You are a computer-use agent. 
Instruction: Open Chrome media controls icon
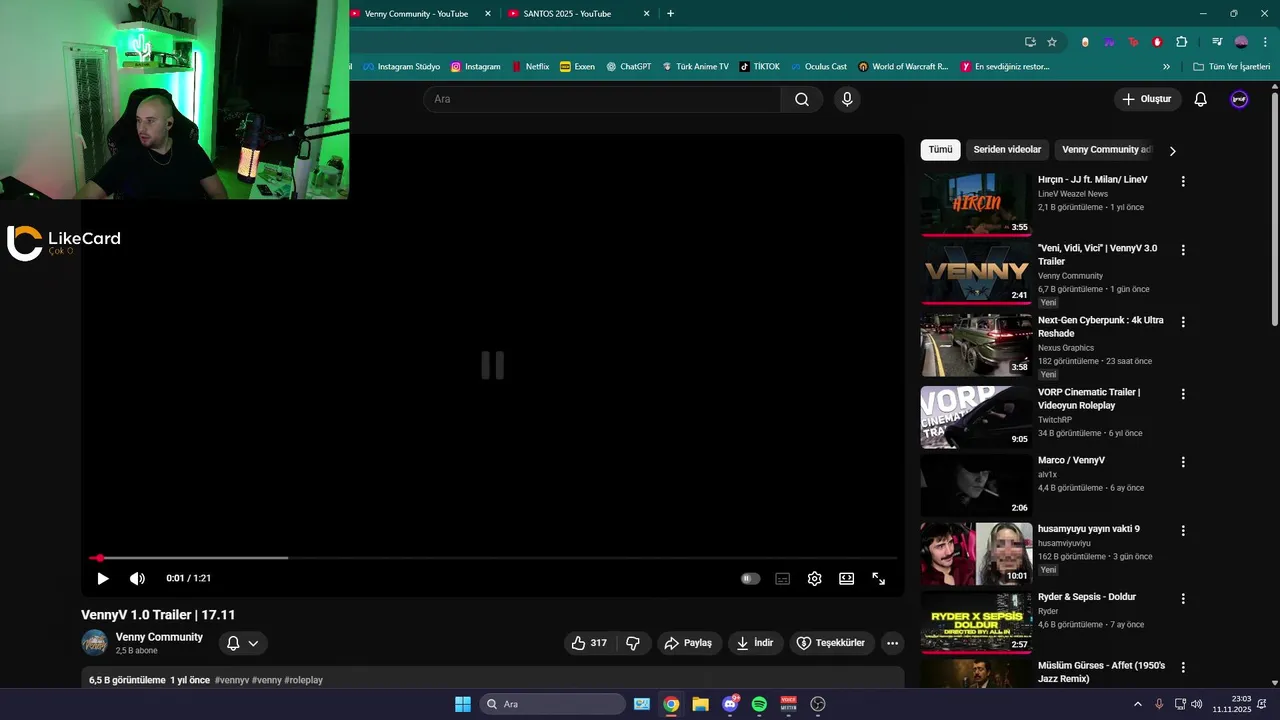tap(1217, 42)
